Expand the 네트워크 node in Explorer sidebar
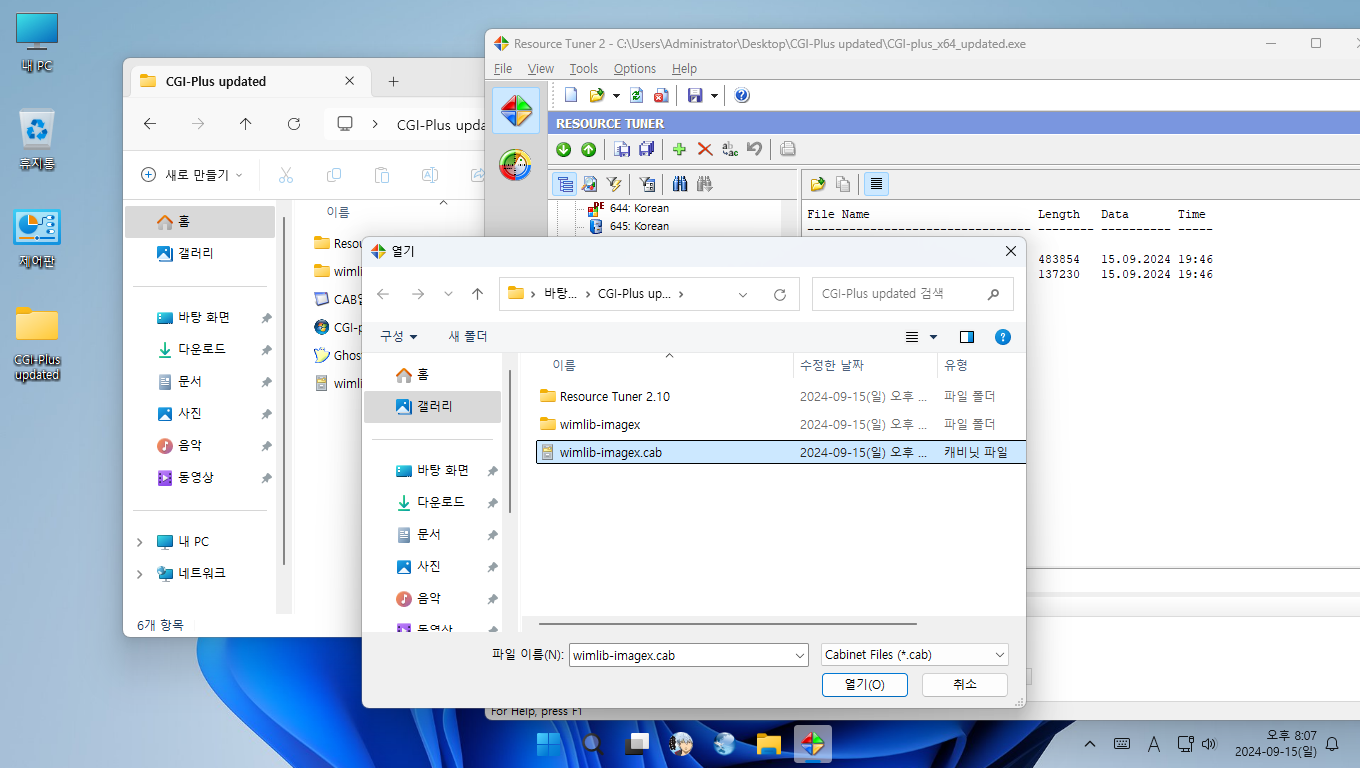This screenshot has width=1360, height=768. click(139, 574)
